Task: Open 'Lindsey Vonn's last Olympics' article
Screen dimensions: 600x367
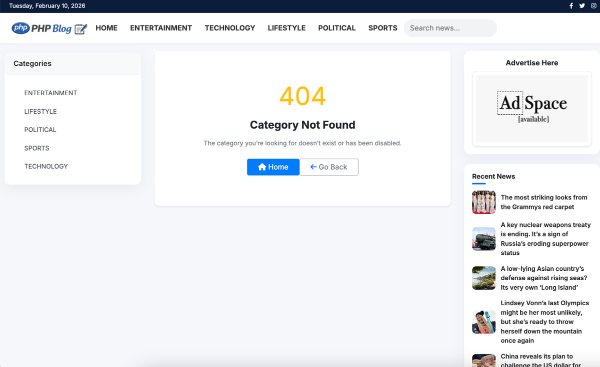Action: [x=545, y=322]
